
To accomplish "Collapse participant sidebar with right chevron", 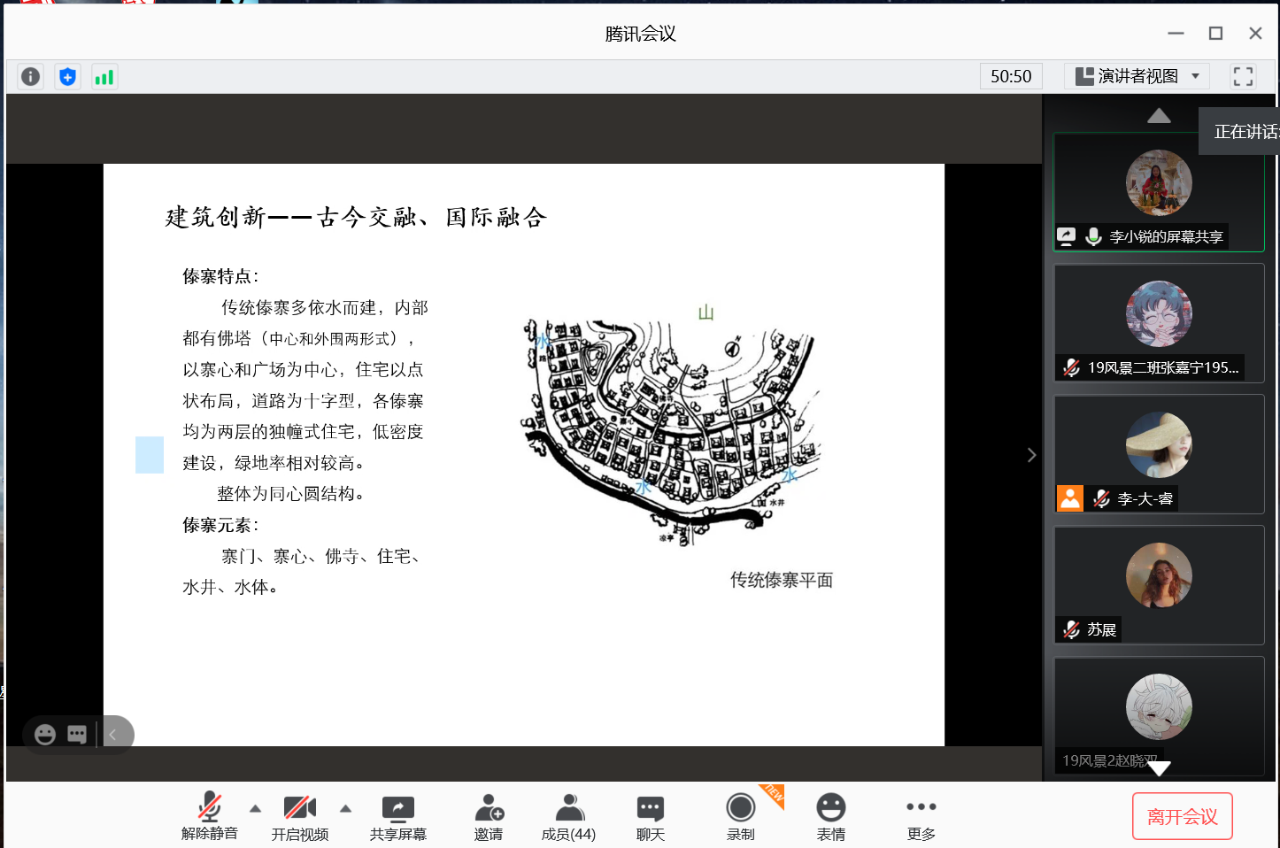I will pos(1032,455).
